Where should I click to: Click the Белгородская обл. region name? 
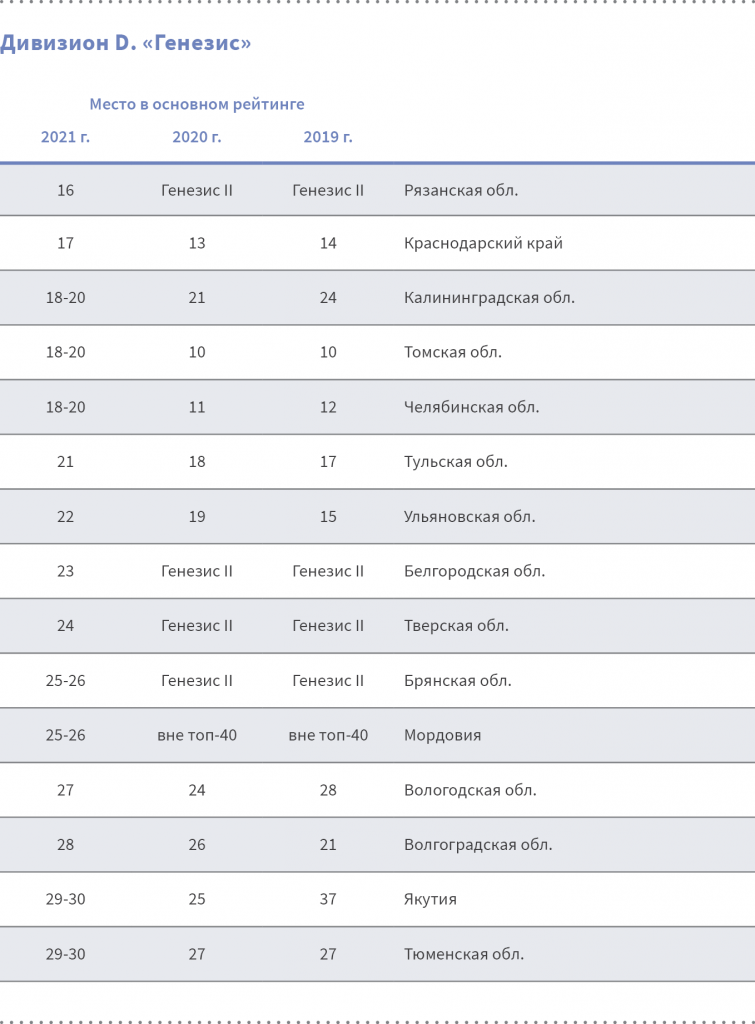point(474,571)
